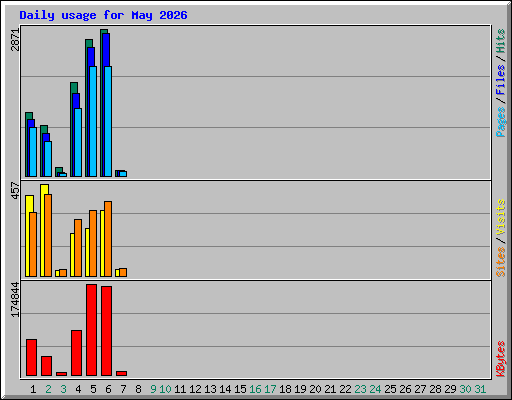The width and height of the screenshot is (512, 400).
Task: Click the green day 23 axis label
Action: click(360, 389)
